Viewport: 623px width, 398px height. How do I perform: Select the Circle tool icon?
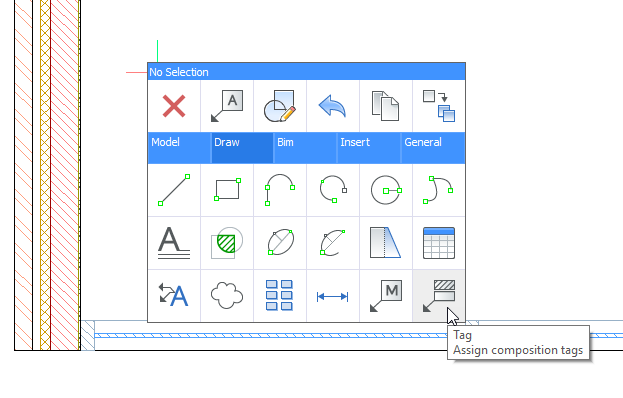(x=386, y=190)
